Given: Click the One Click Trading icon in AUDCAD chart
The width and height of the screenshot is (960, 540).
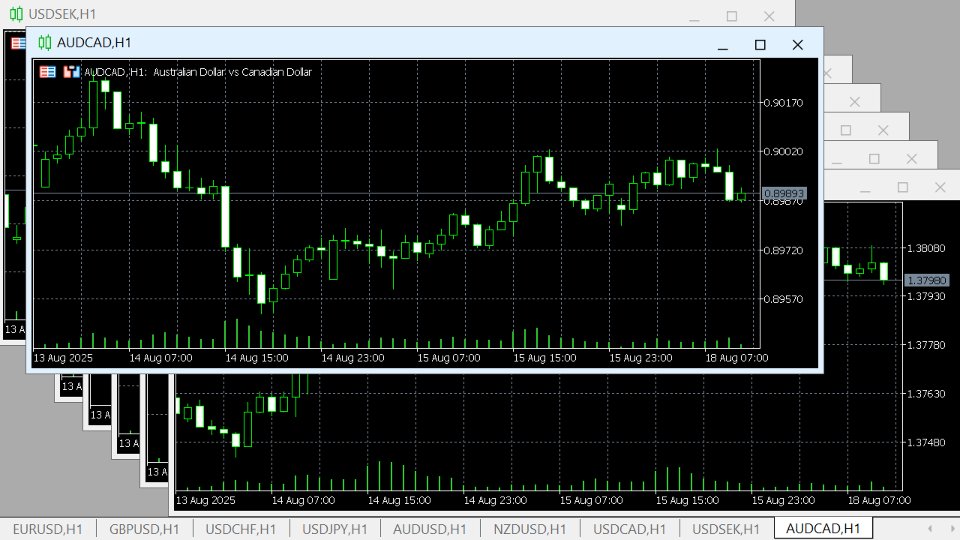Looking at the screenshot, I should click(48, 72).
